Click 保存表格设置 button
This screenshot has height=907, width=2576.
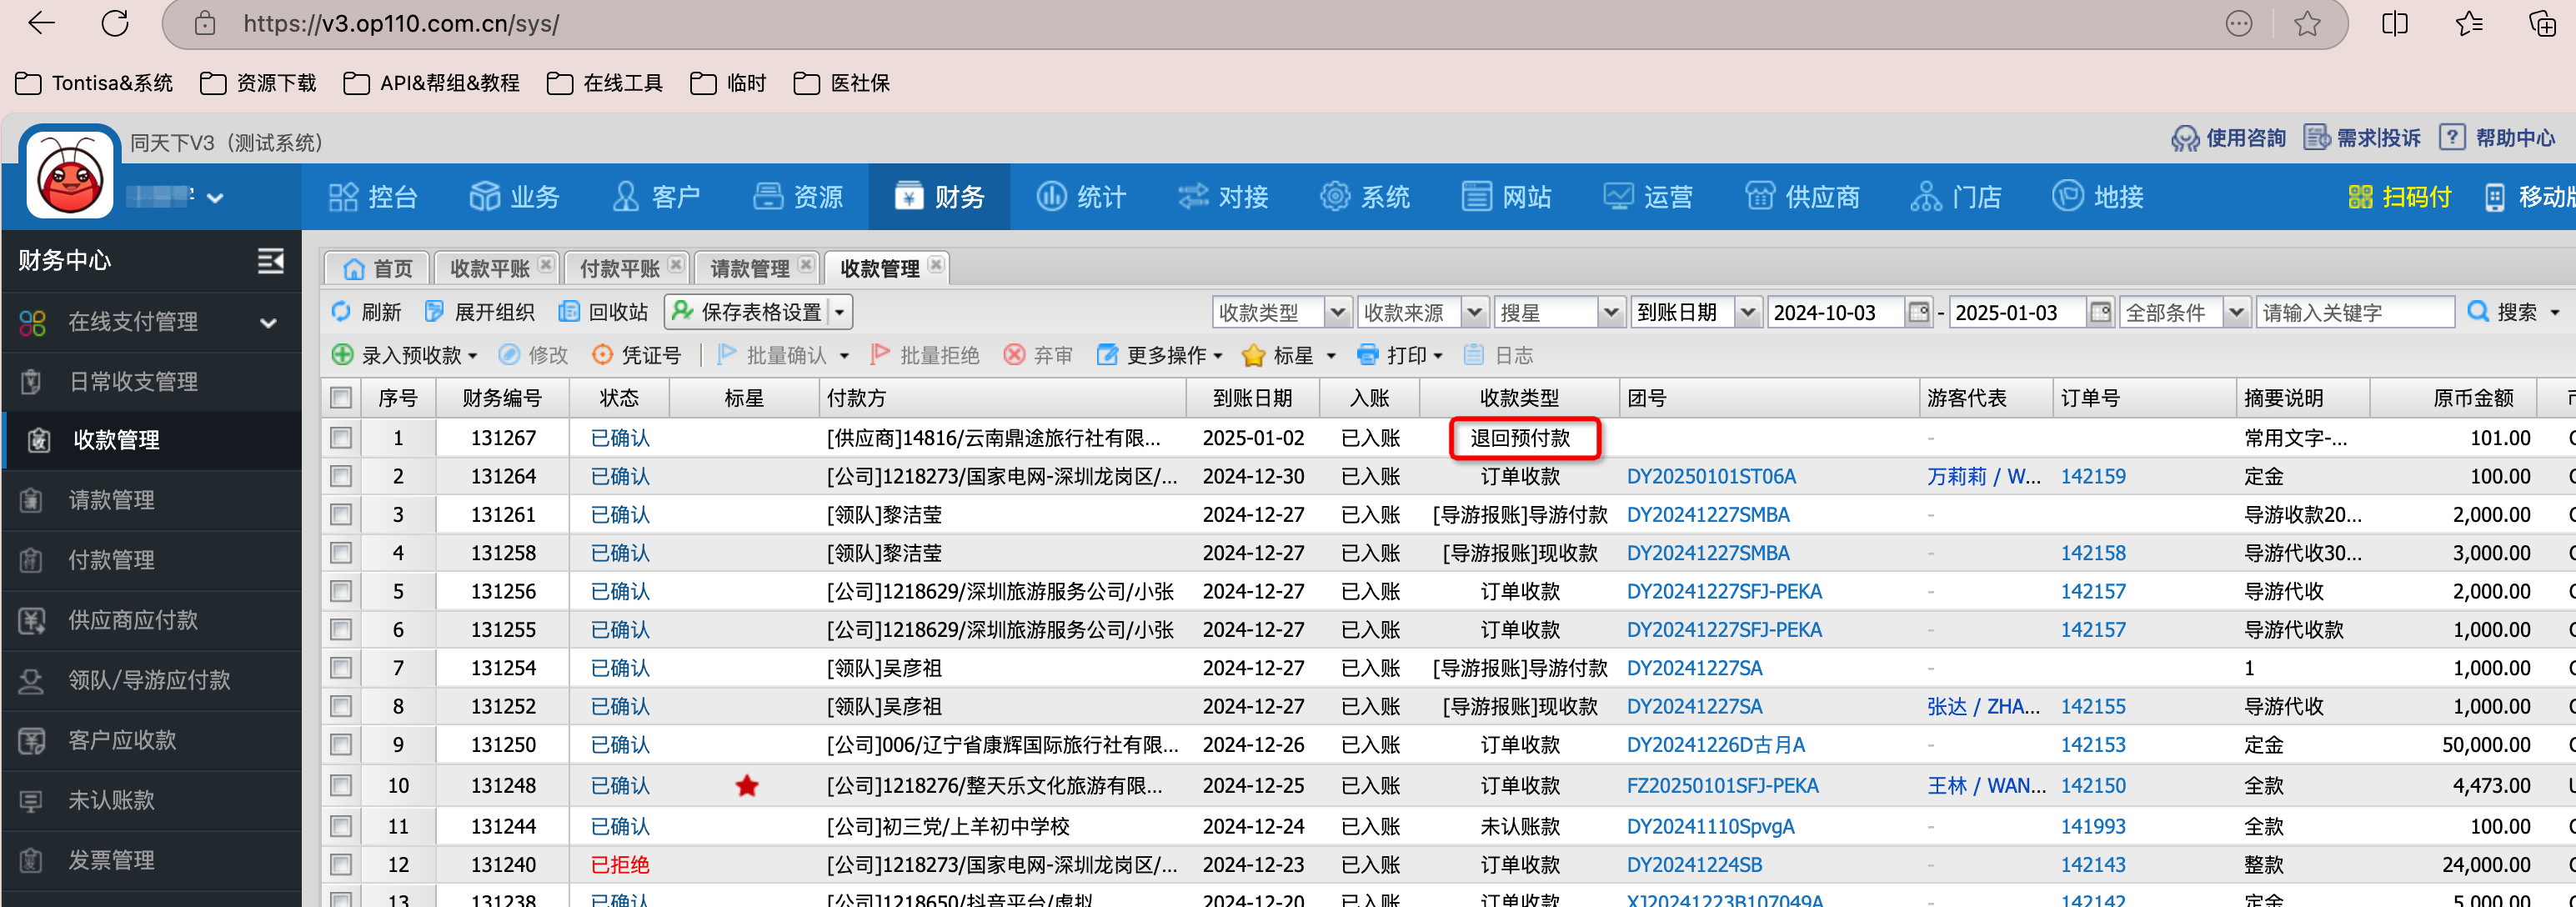pyautogui.click(x=747, y=312)
